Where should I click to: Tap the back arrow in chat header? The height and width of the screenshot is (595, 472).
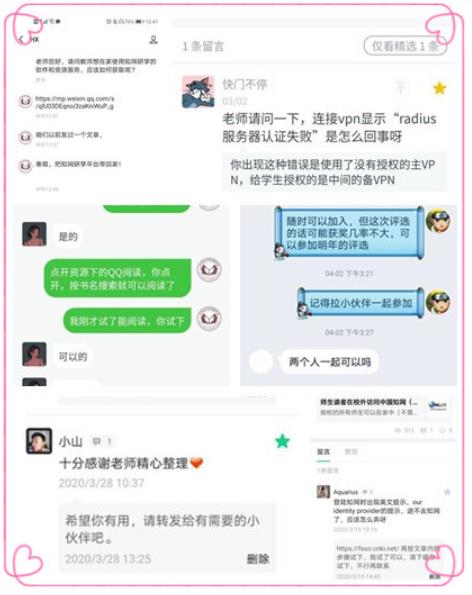(x=22, y=39)
